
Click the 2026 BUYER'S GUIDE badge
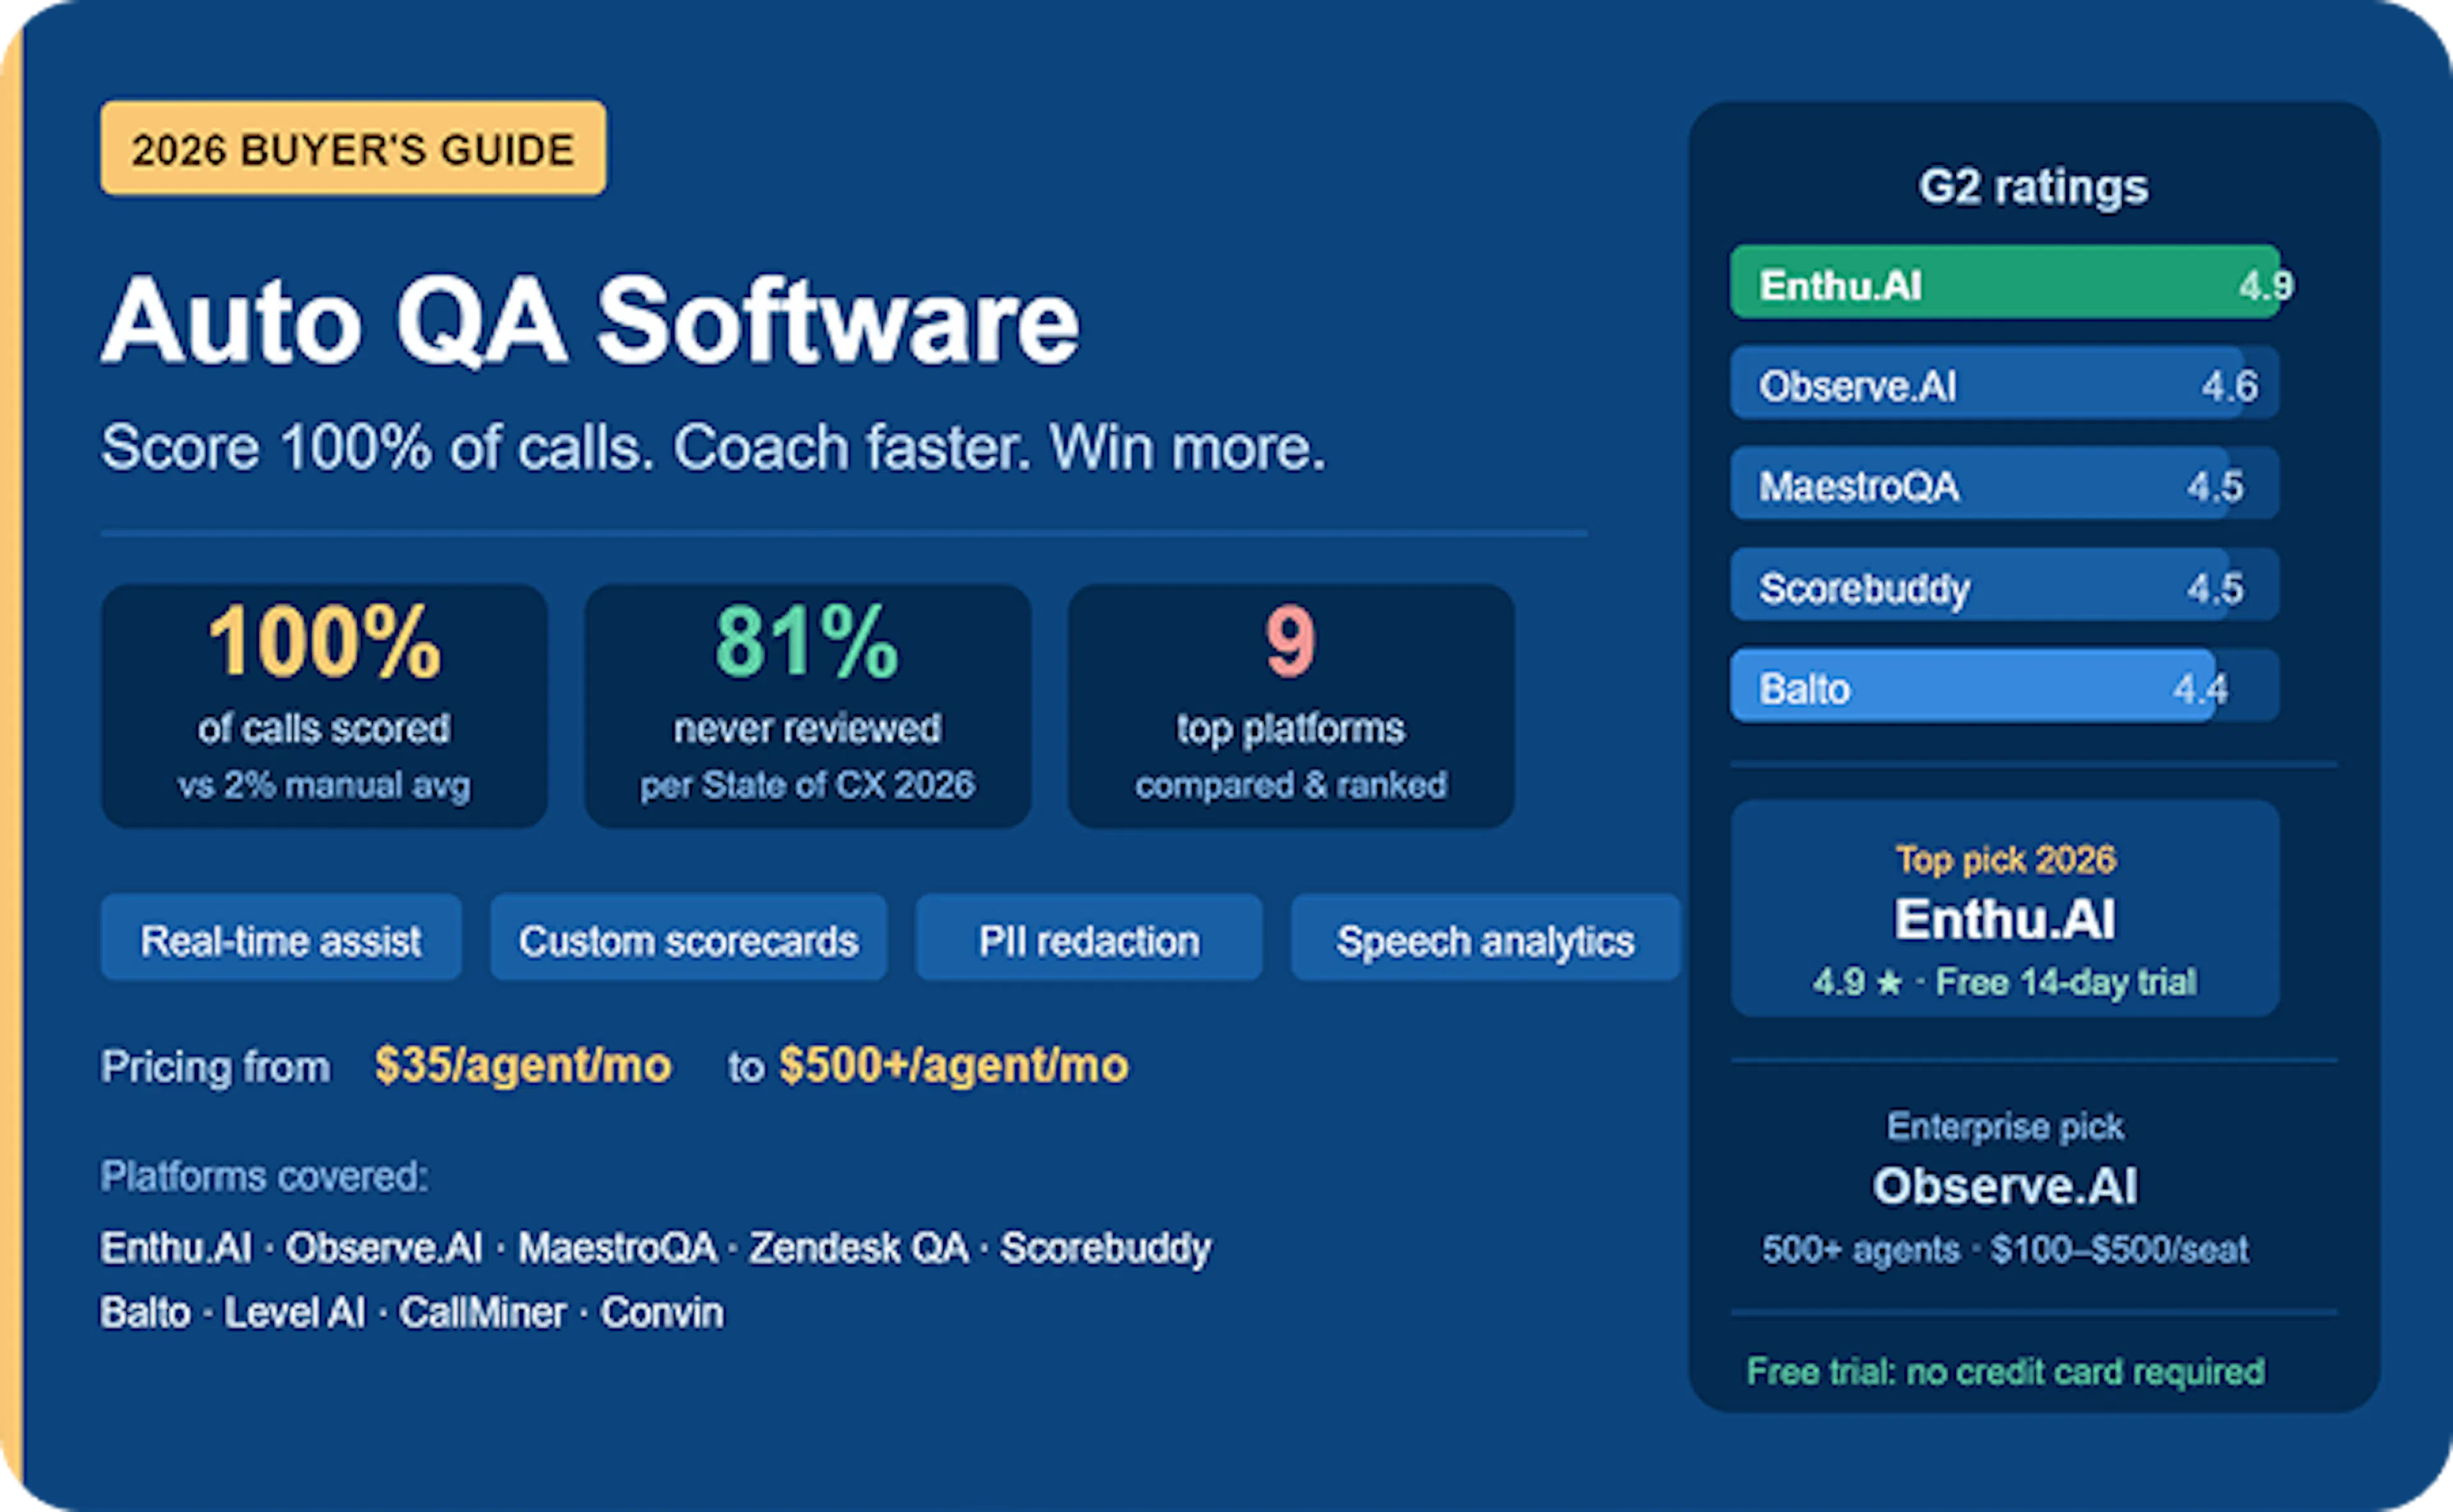coord(353,148)
